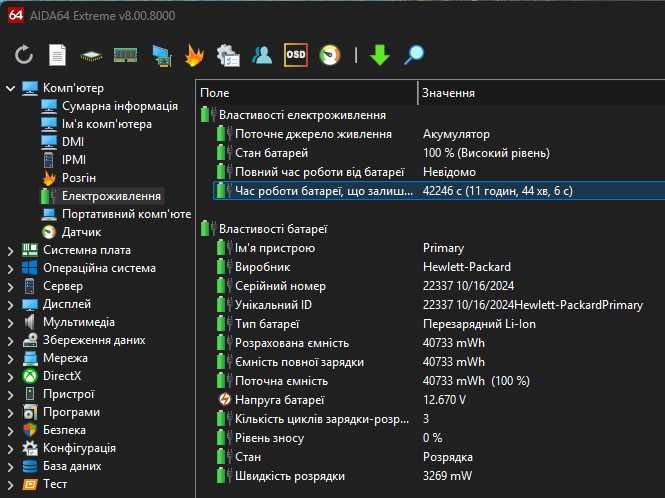The width and height of the screenshot is (665, 498).
Task: Select the Датчик tree item
Action: coord(81,232)
